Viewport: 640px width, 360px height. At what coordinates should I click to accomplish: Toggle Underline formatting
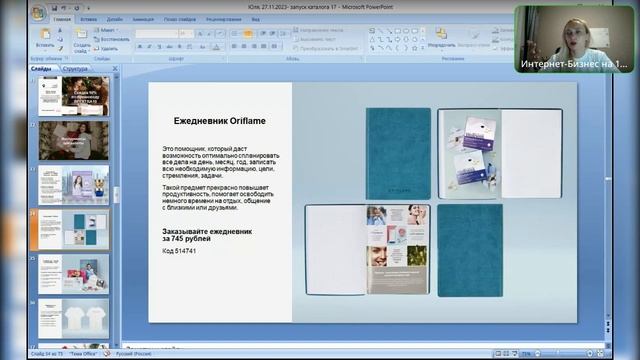tap(160, 47)
